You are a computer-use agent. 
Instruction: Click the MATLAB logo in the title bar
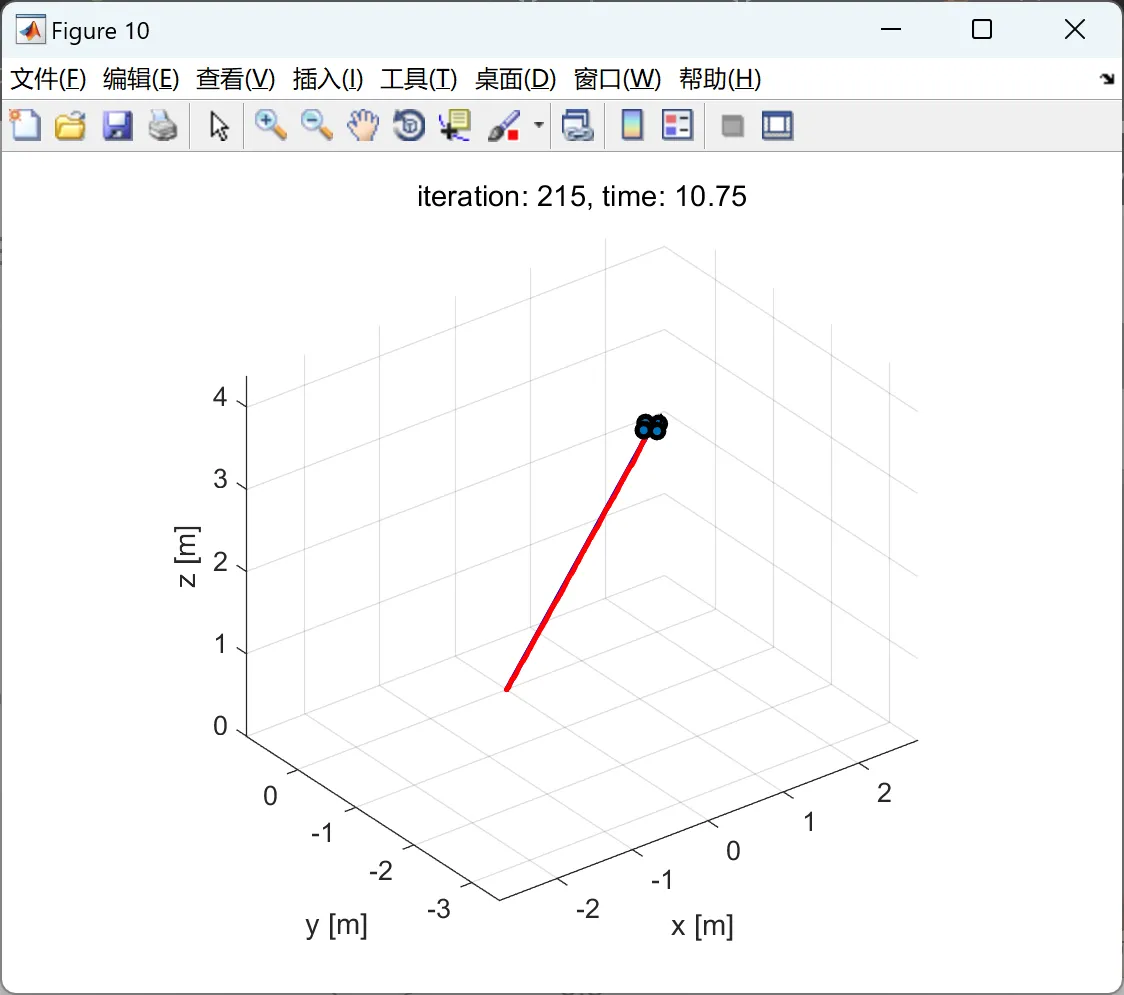click(x=31, y=29)
